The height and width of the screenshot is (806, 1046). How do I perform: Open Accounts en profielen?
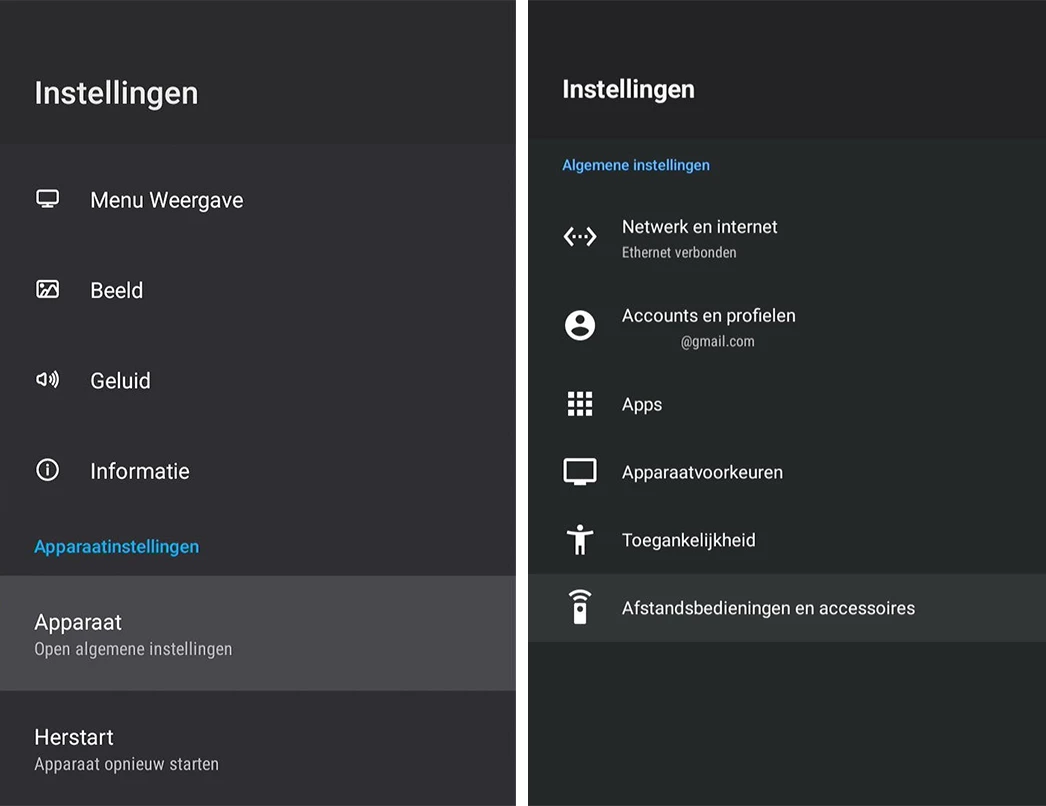[x=708, y=326]
